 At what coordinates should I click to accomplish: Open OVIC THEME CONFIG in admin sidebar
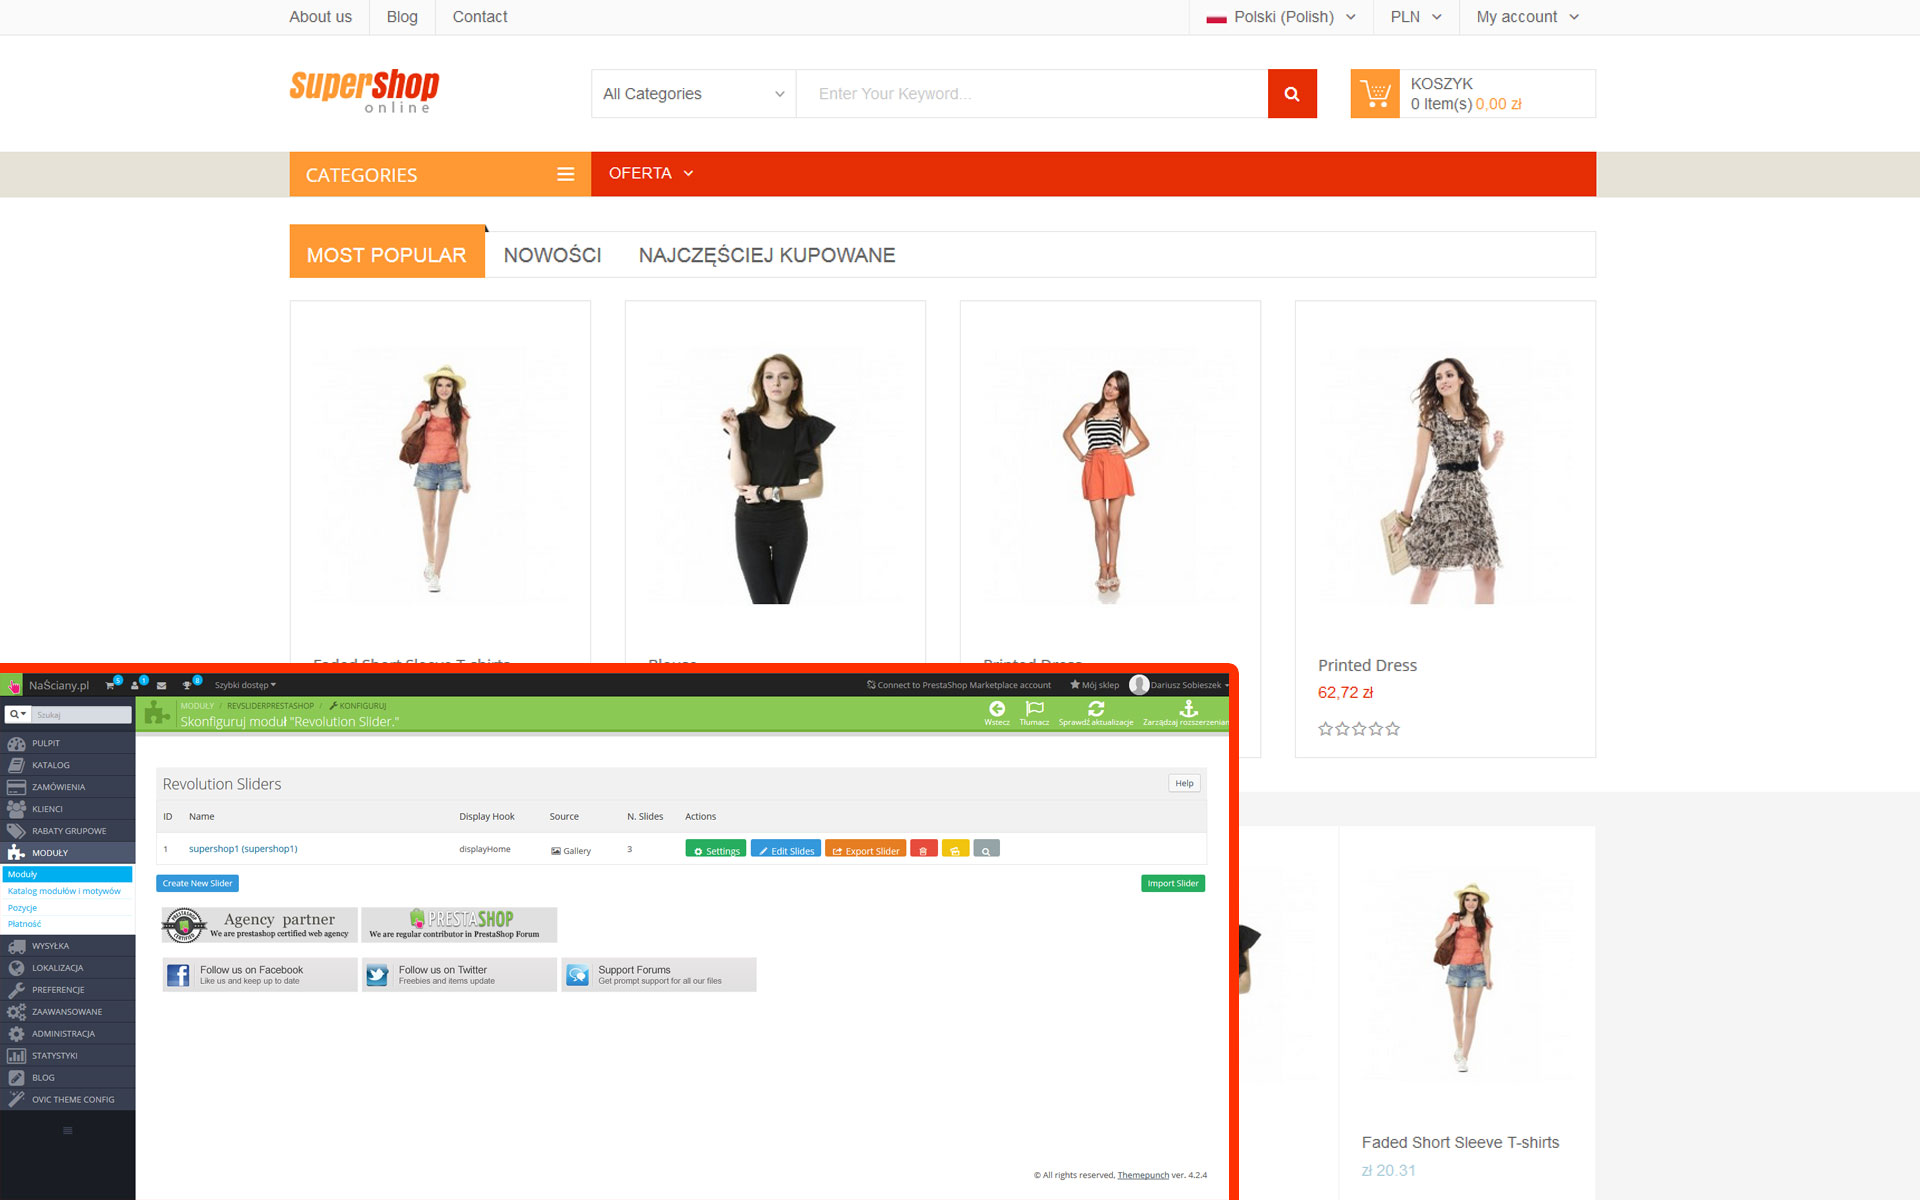[67, 1100]
